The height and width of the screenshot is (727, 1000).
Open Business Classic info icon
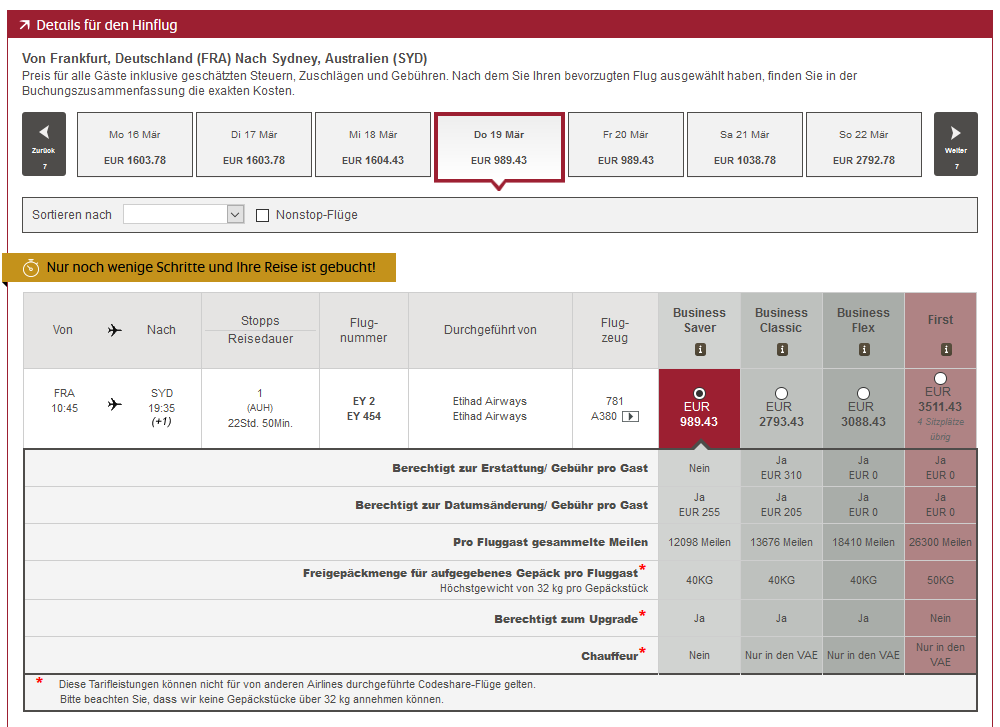coord(781,350)
